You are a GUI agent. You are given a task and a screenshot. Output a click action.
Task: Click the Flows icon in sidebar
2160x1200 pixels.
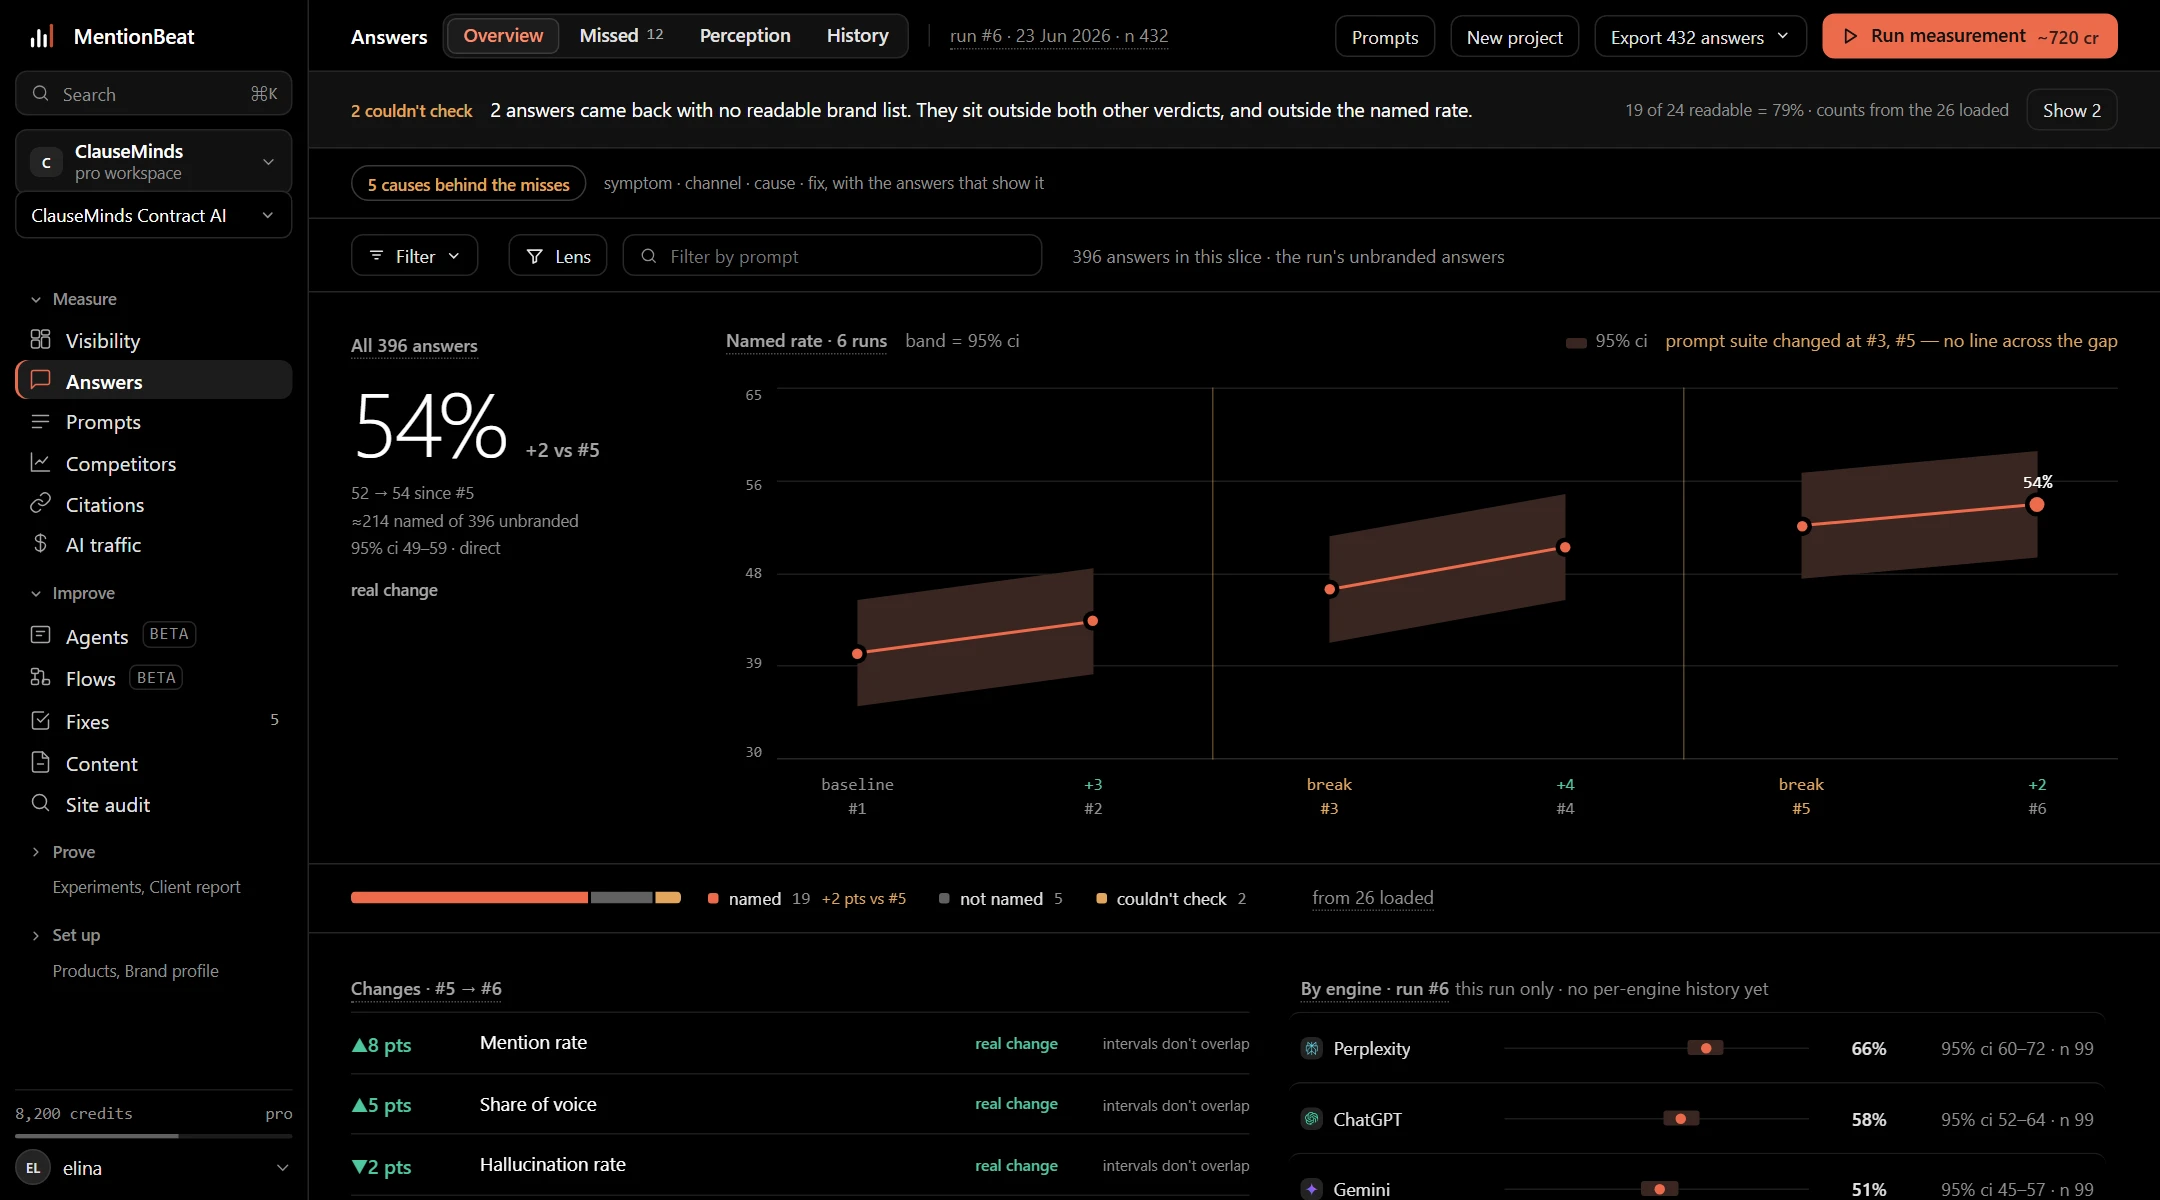click(x=40, y=677)
